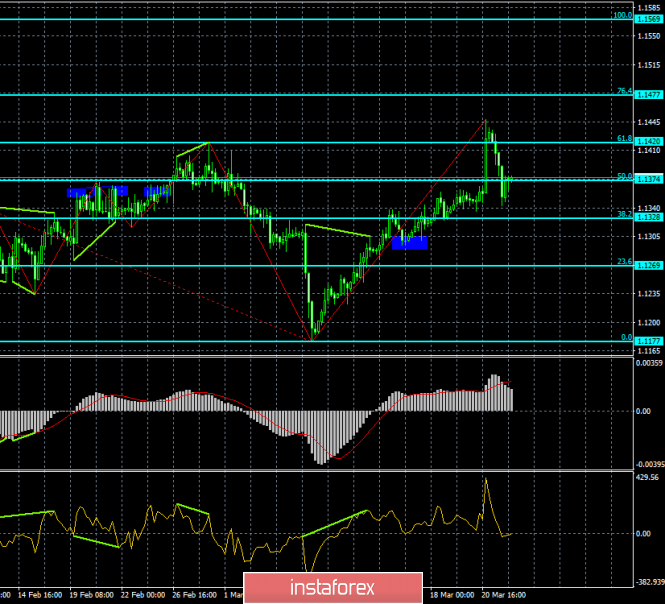
Task: Click the 18 Mar 00:00 time label
Action: (x=452, y=595)
